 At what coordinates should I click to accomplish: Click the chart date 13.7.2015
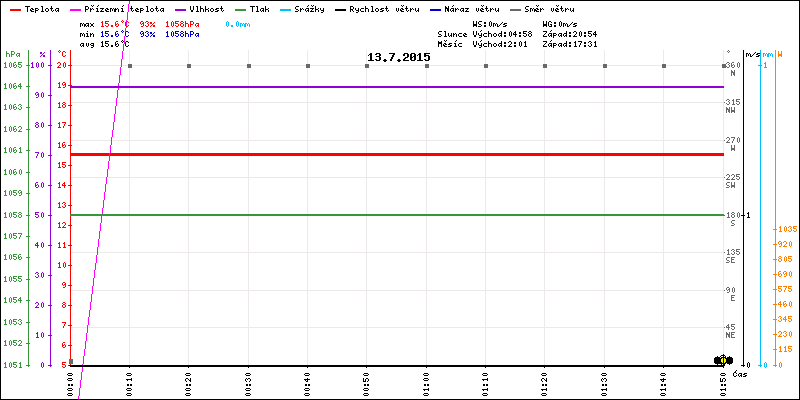398,57
